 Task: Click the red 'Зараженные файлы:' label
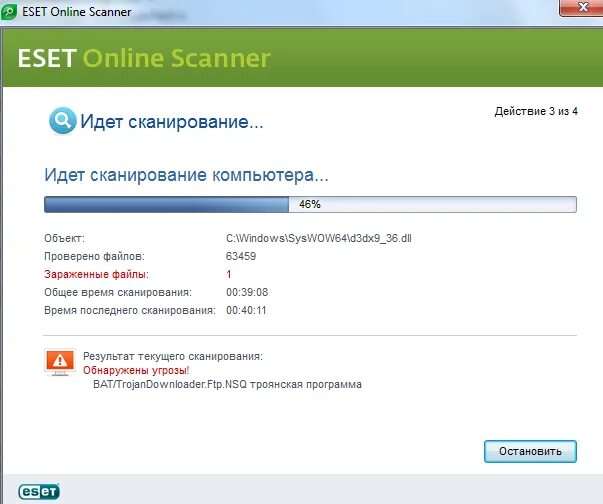(96, 274)
